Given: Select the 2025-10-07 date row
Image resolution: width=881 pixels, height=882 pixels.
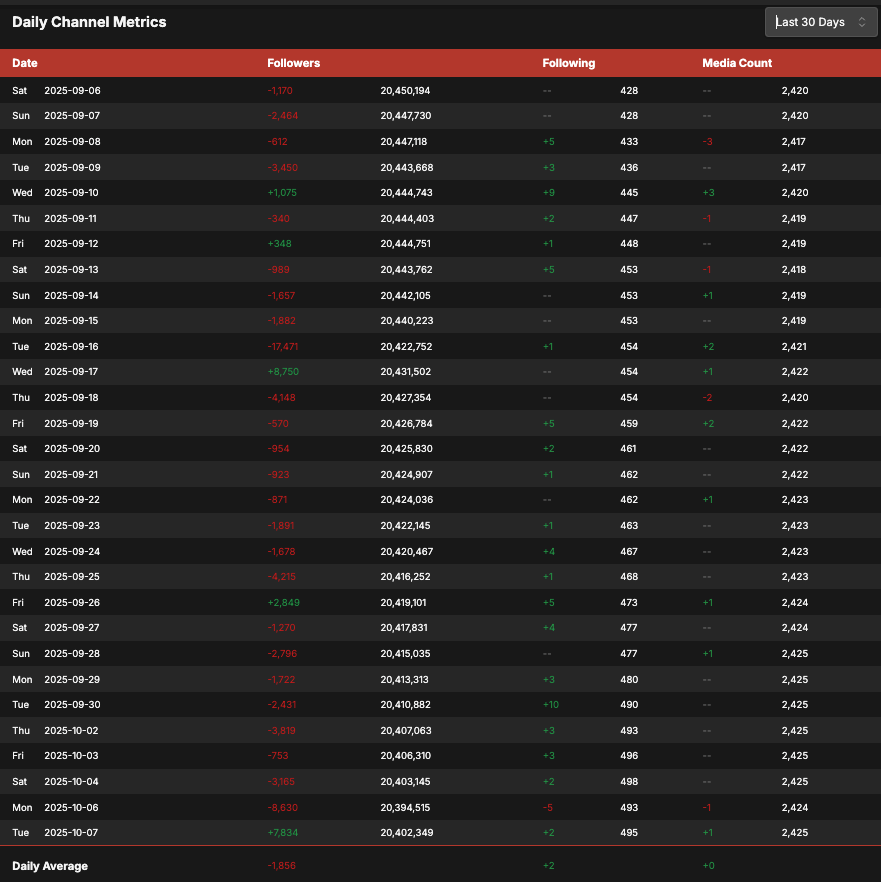Looking at the screenshot, I should [x=72, y=832].
